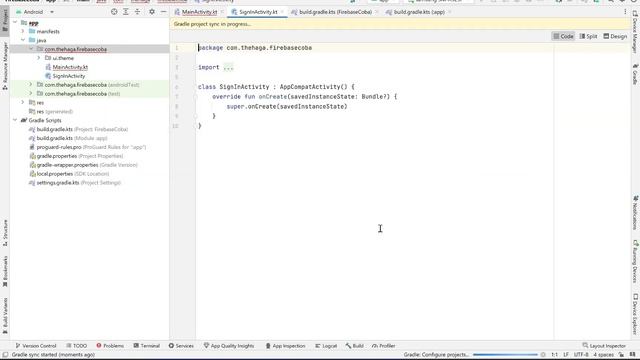
Task: Open the Gradle right sidebar tab
Action: click(635, 74)
